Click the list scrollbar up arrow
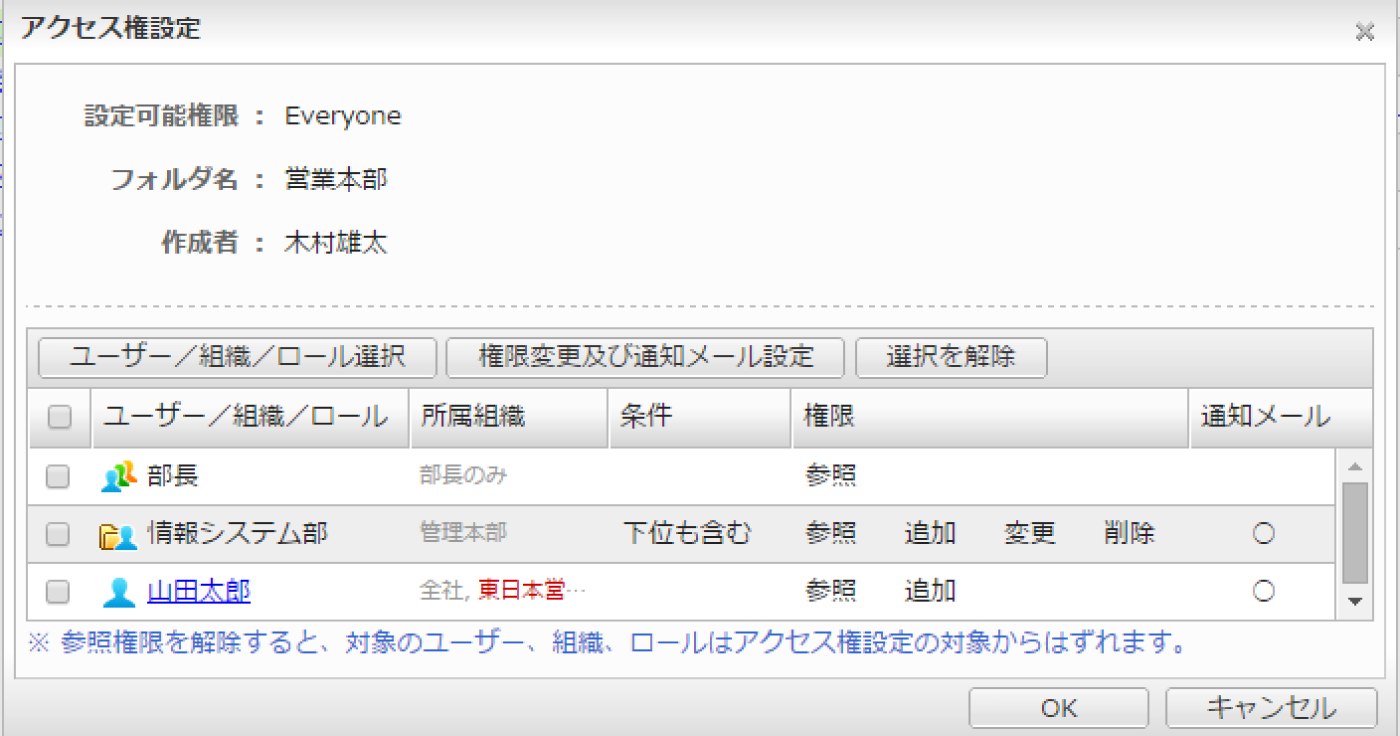The image size is (1400, 736). coord(1355,467)
